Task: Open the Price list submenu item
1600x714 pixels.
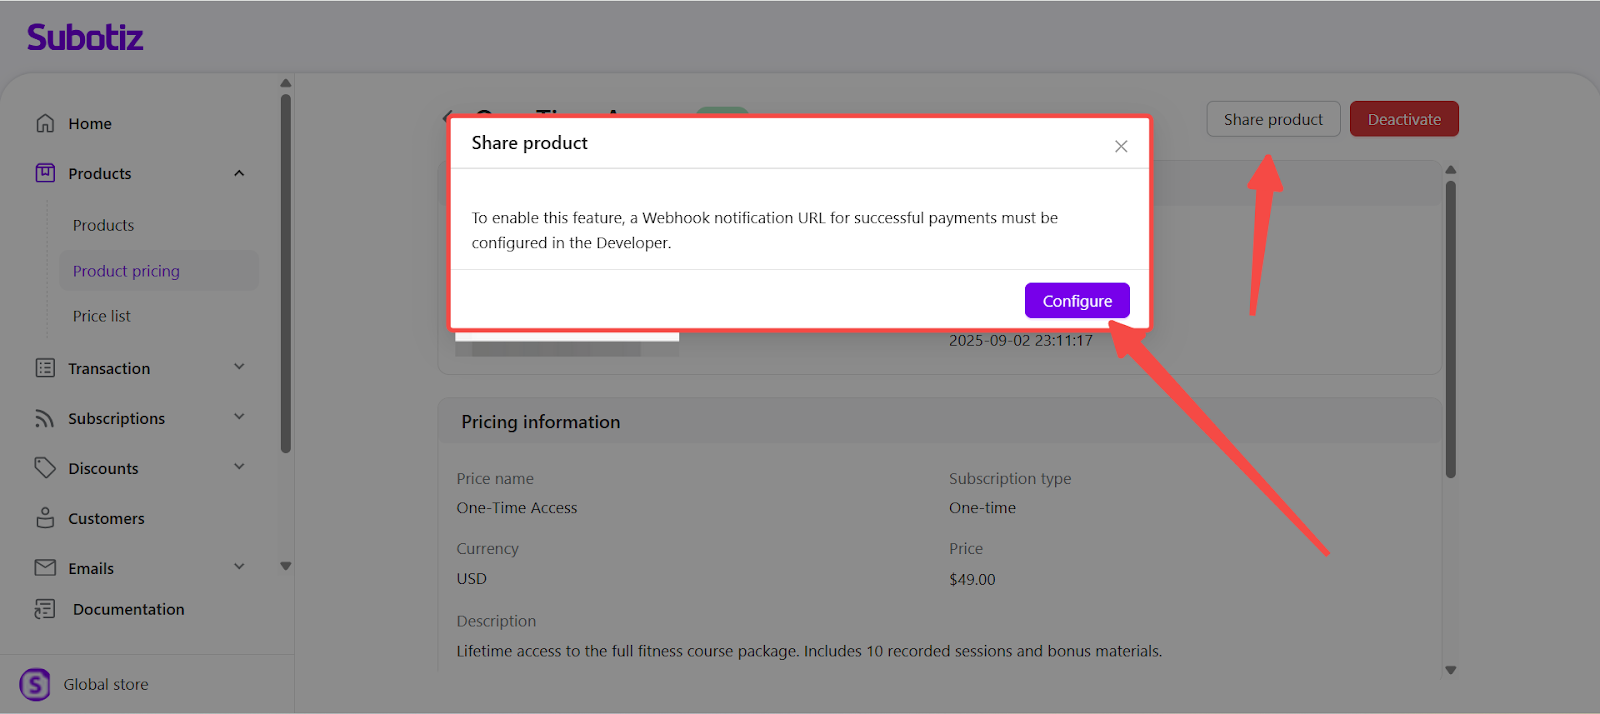Action: [102, 316]
